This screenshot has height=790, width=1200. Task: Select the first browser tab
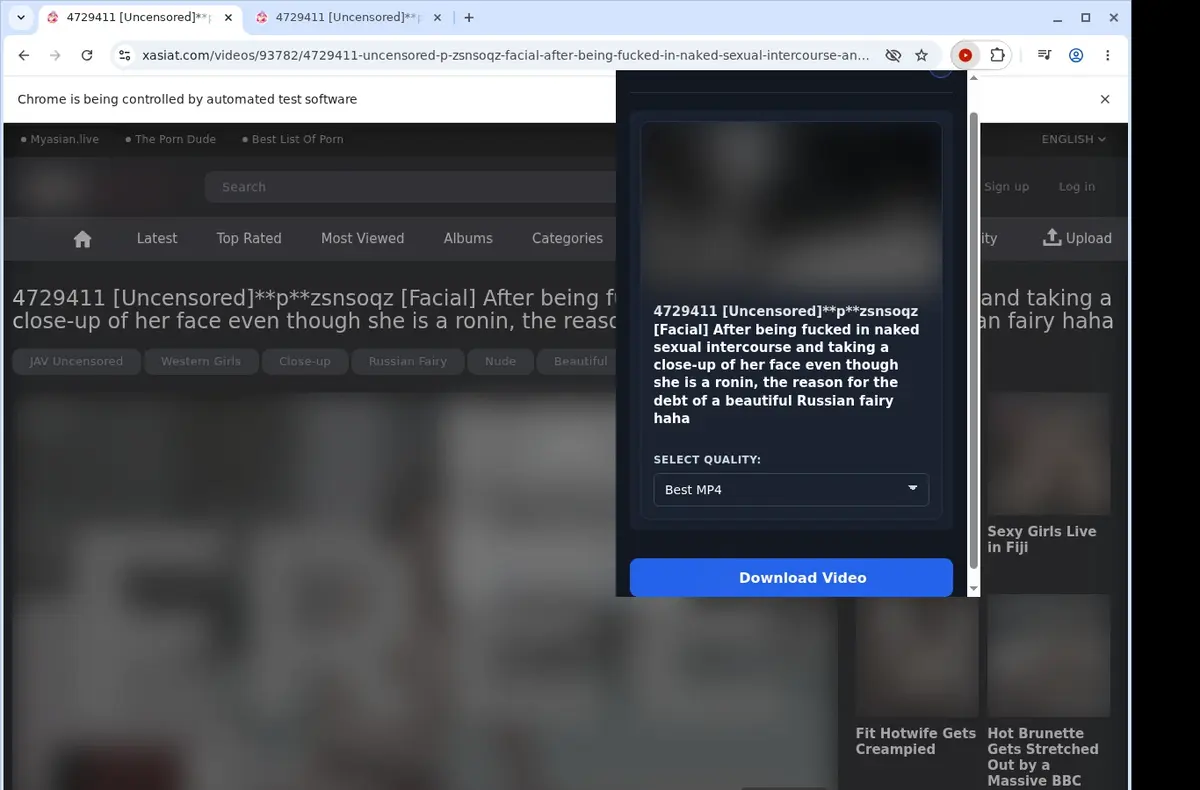click(140, 17)
